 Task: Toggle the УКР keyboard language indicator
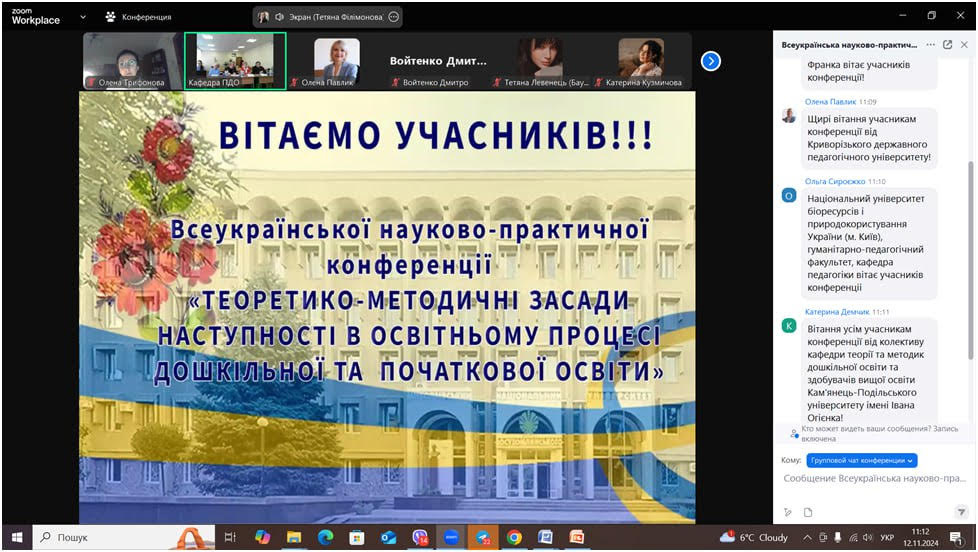(x=887, y=537)
